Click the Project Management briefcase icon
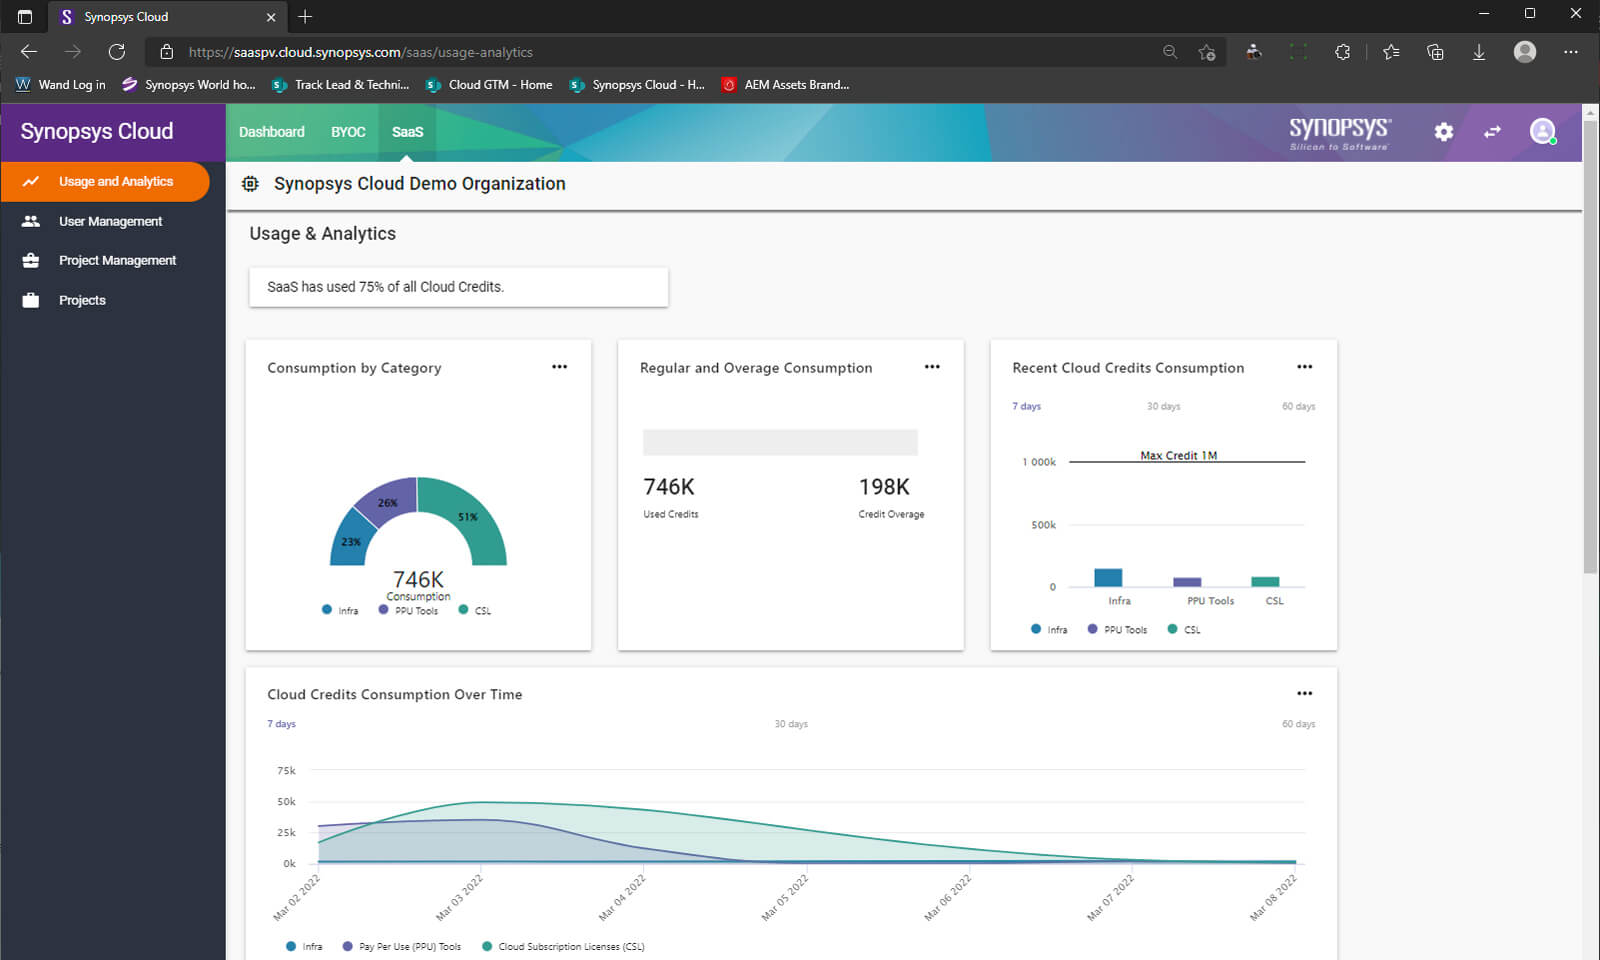The height and width of the screenshot is (960, 1600). tap(31, 260)
